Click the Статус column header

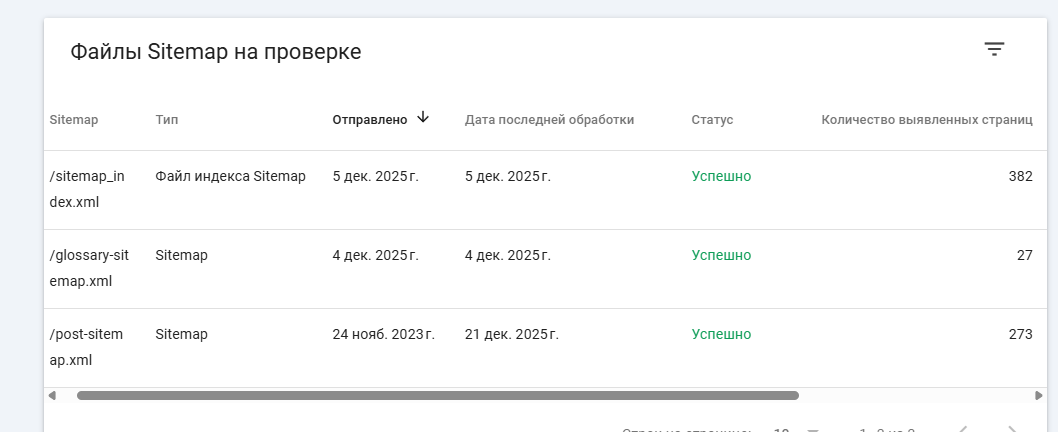click(712, 120)
